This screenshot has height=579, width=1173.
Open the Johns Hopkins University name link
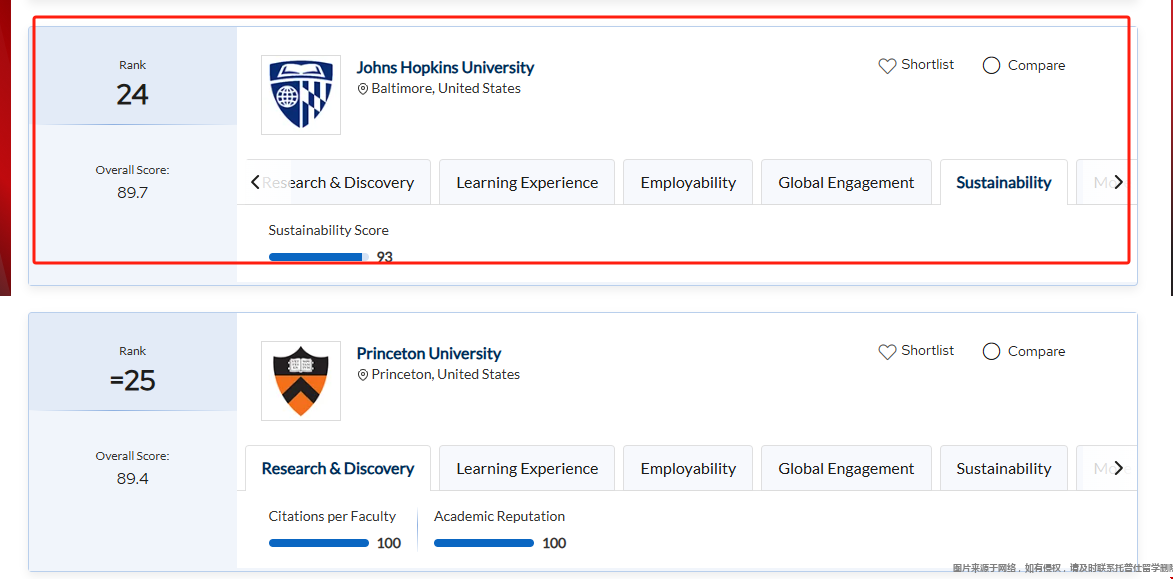445,68
